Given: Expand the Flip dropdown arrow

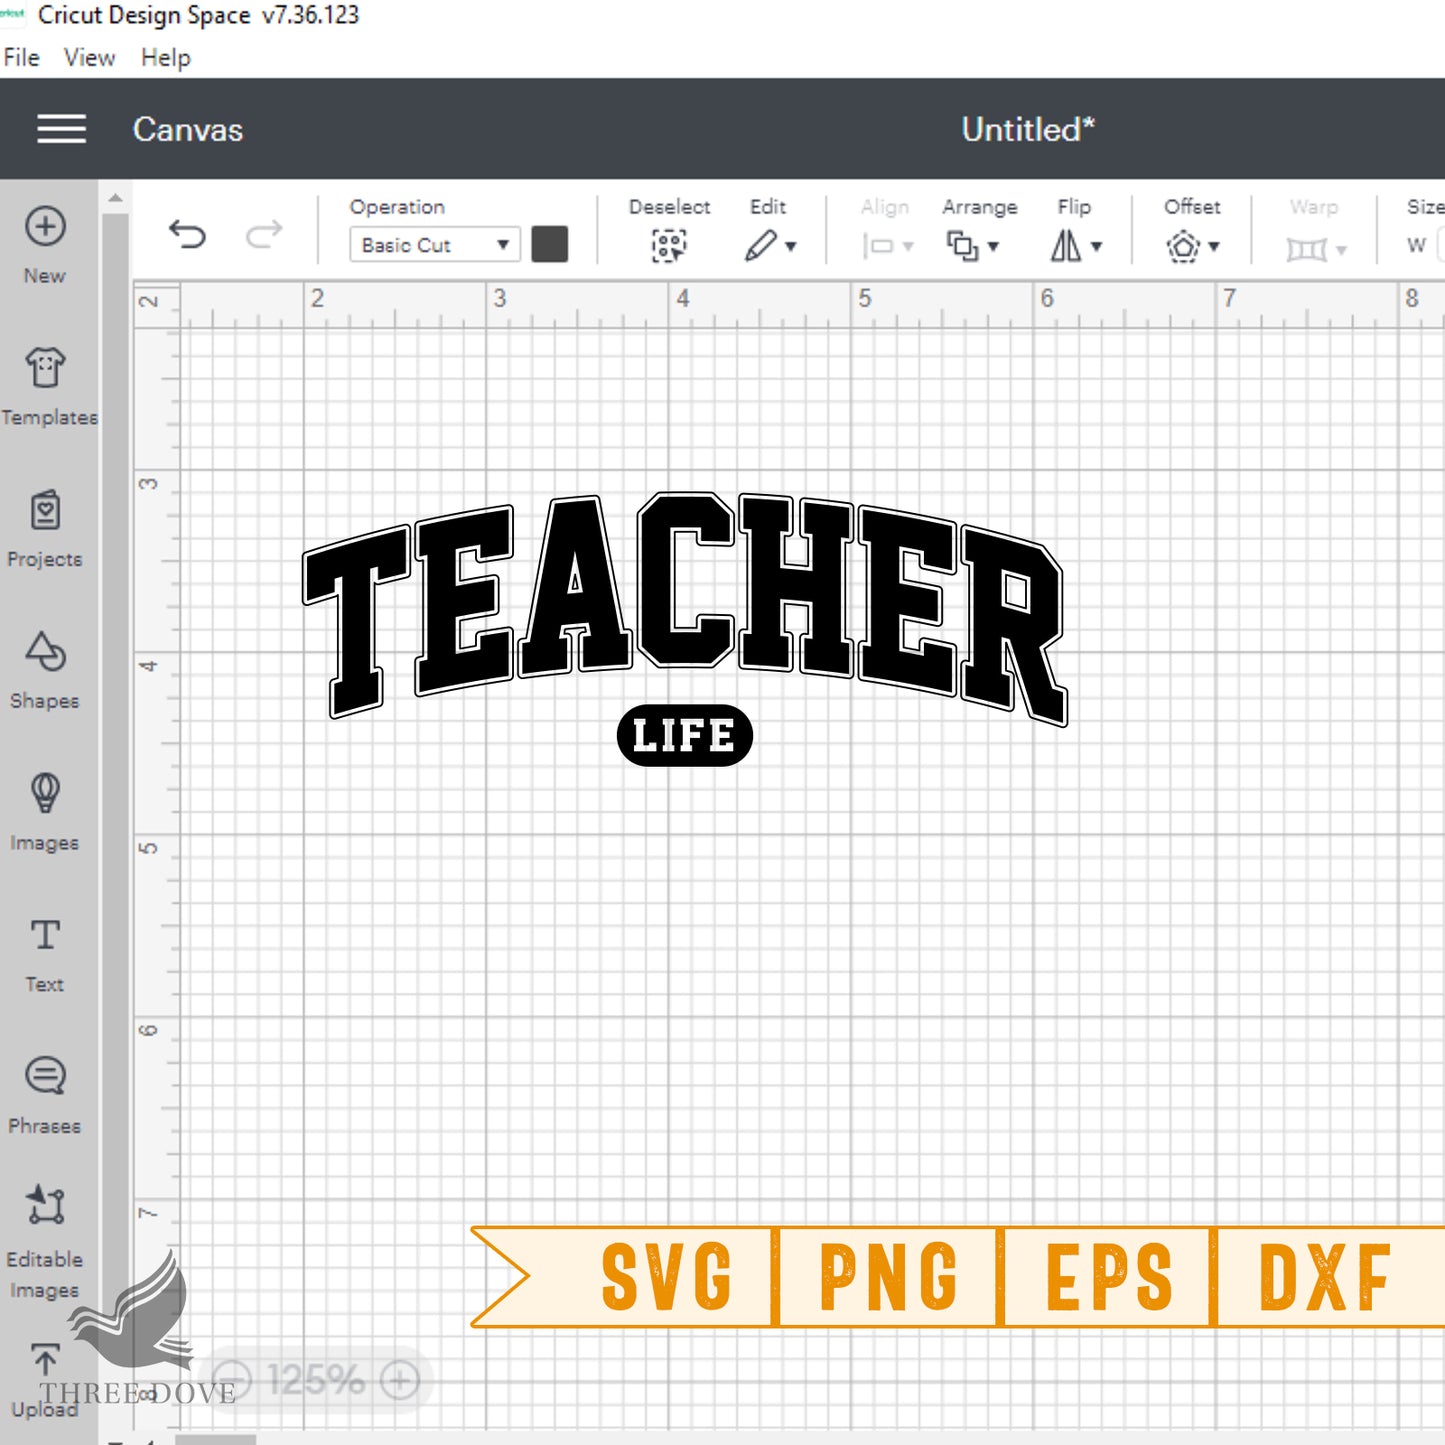Looking at the screenshot, I should pos(1096,246).
